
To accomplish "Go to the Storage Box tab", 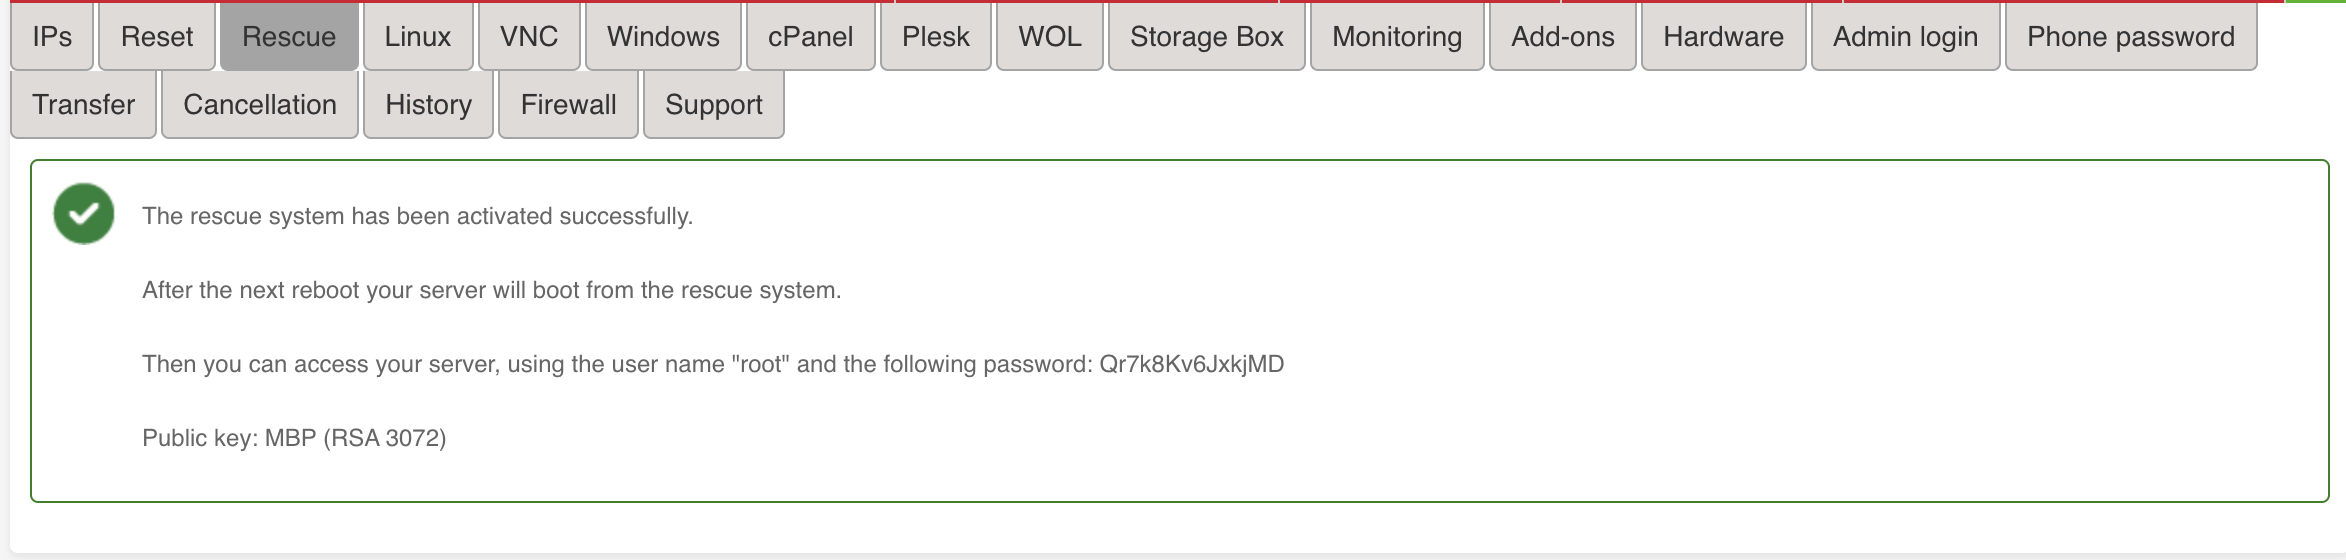I will pos(1207,37).
